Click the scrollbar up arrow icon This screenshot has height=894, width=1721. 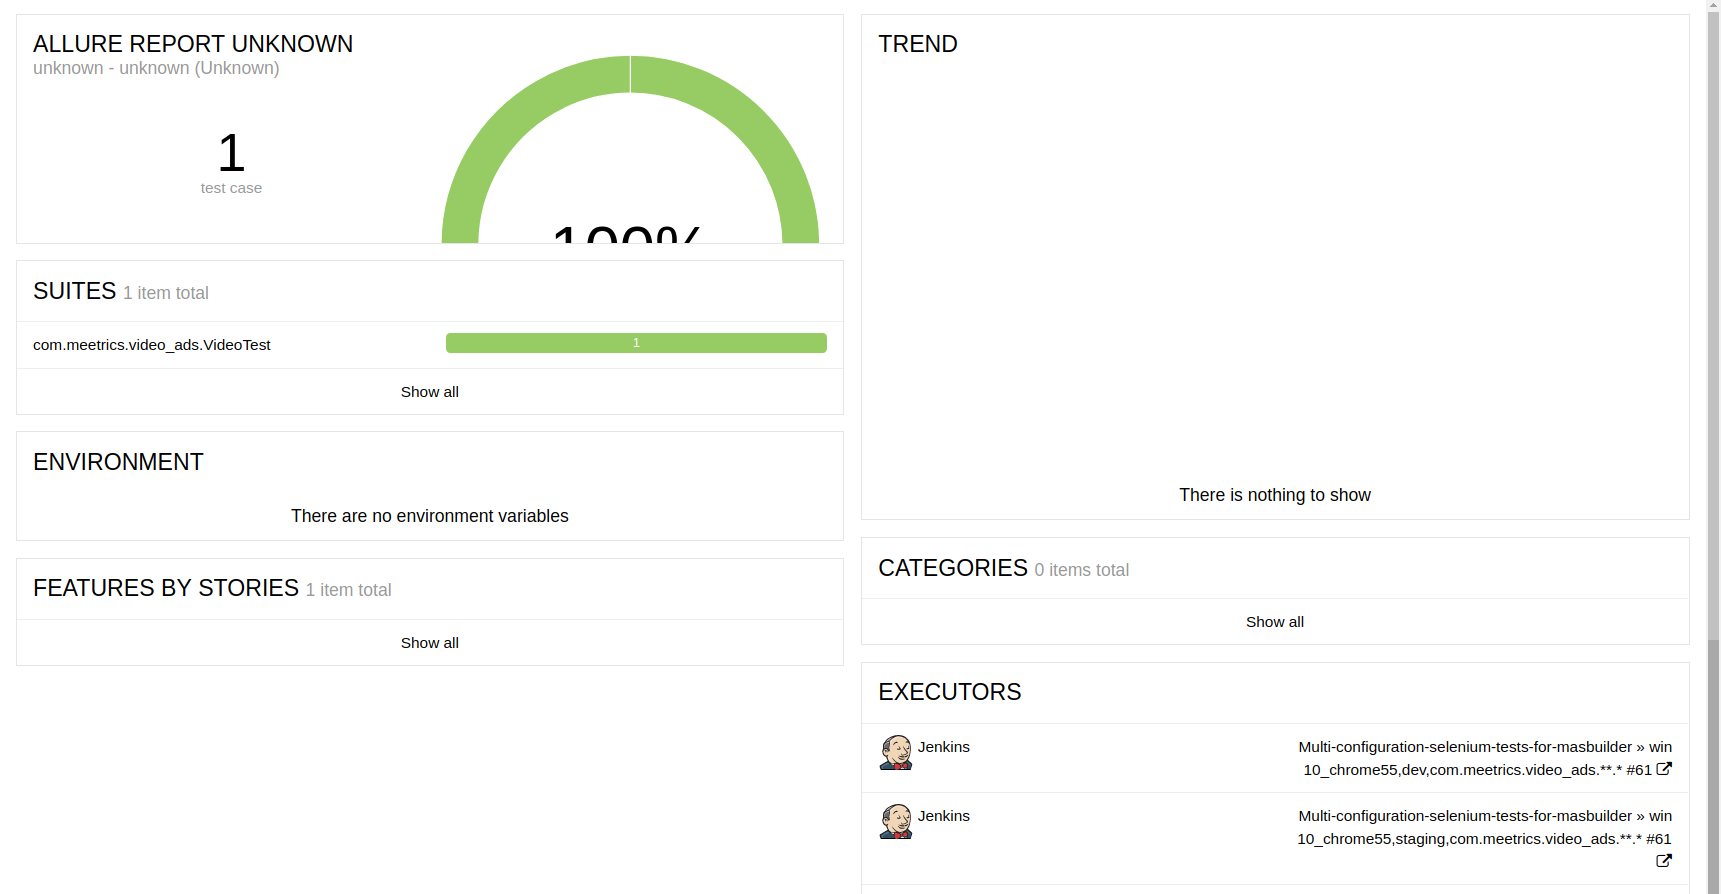(1712, 6)
